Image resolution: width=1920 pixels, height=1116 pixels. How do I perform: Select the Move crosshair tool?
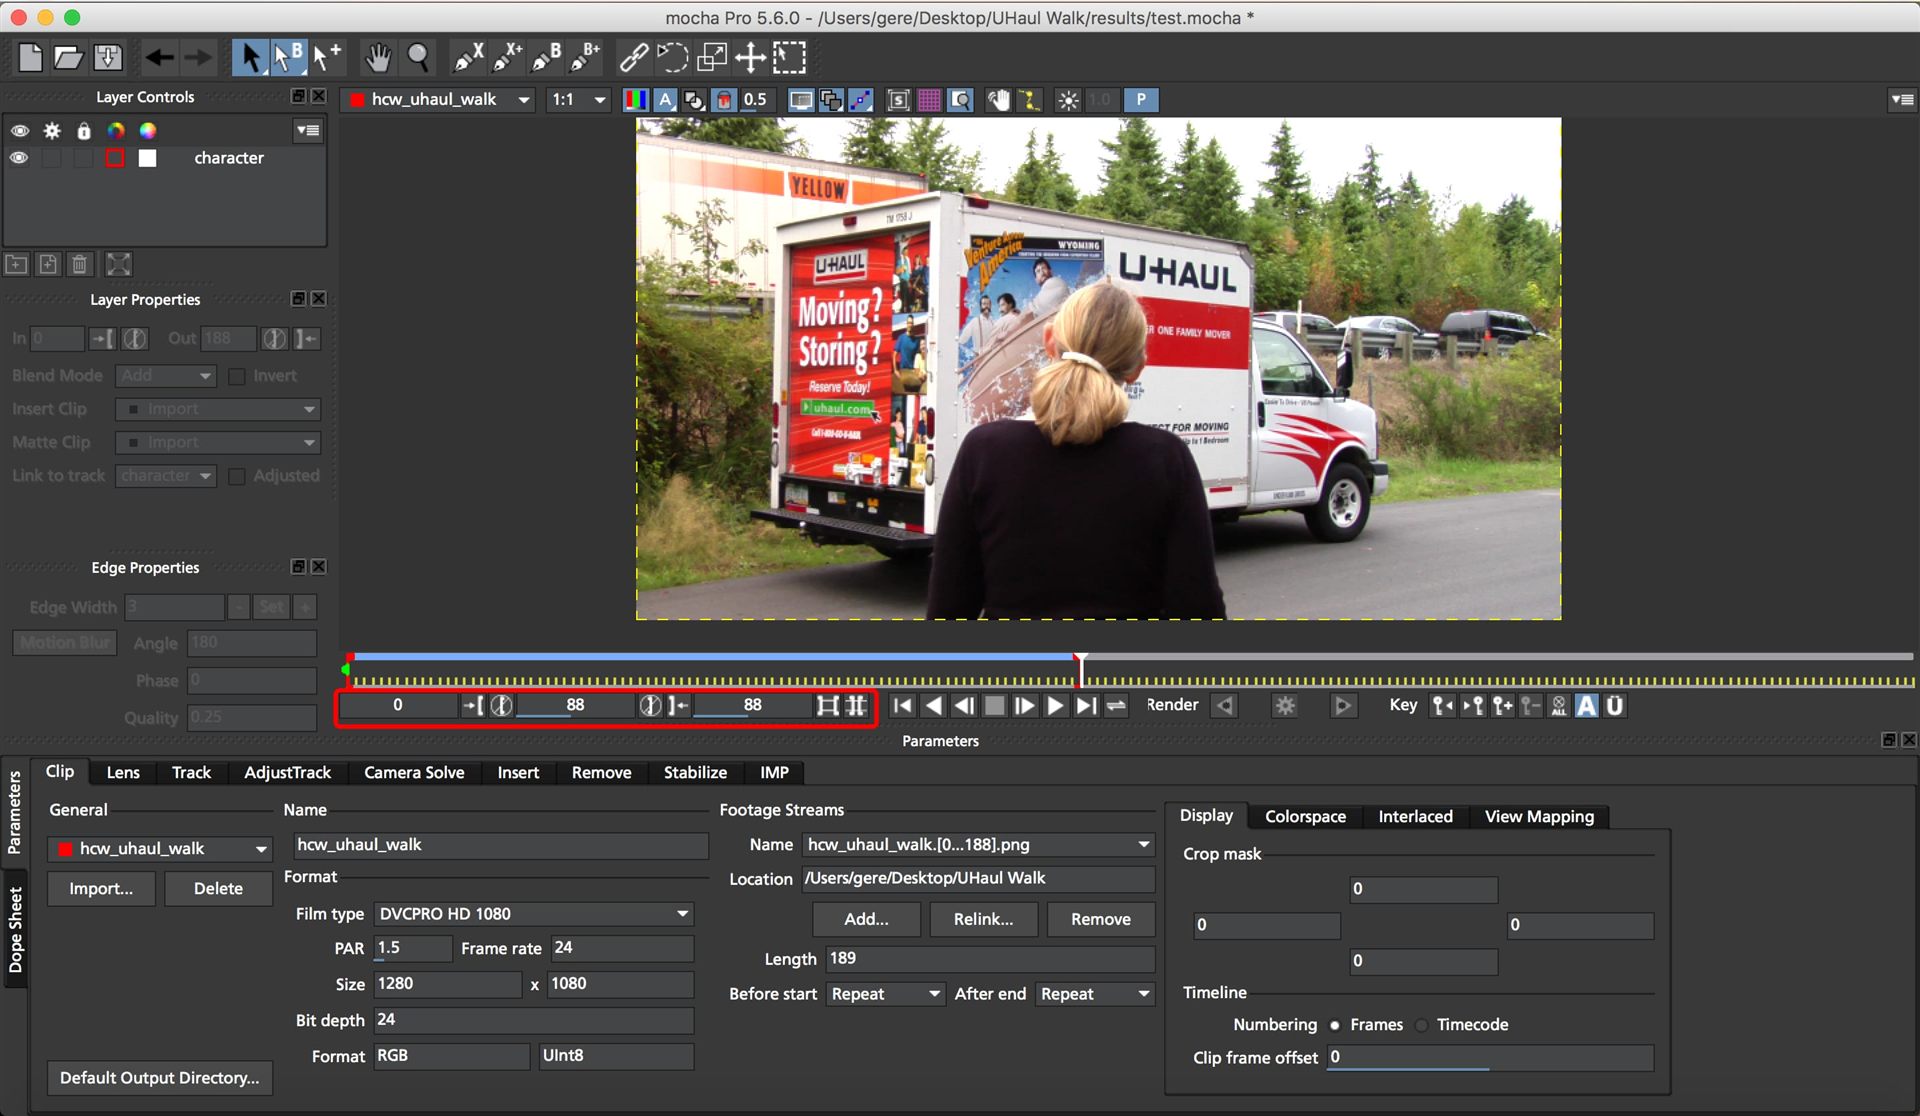750,58
